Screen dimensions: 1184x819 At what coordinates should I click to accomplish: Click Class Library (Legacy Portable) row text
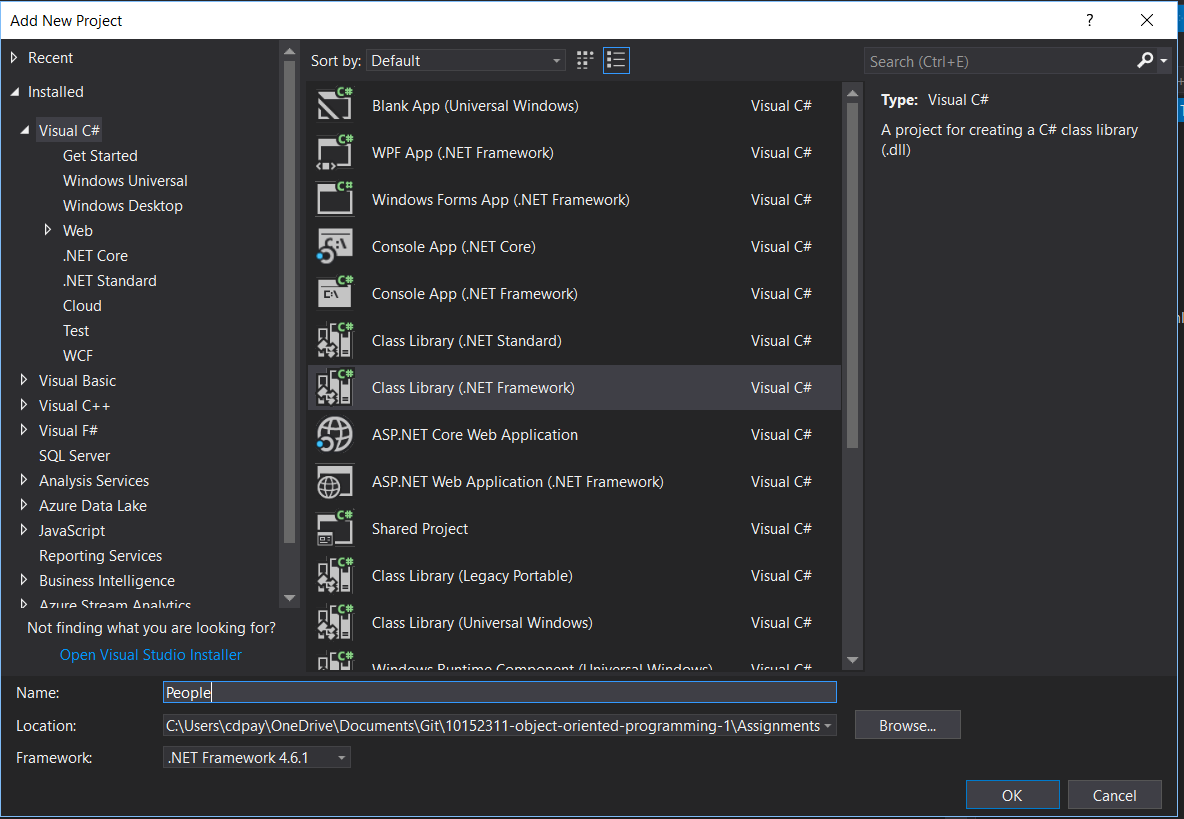coord(472,575)
